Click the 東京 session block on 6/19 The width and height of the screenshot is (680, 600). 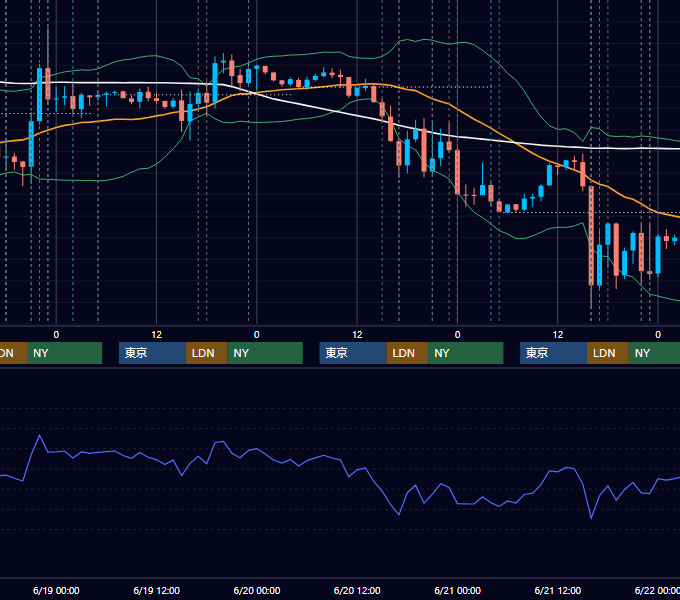[x=152, y=353]
